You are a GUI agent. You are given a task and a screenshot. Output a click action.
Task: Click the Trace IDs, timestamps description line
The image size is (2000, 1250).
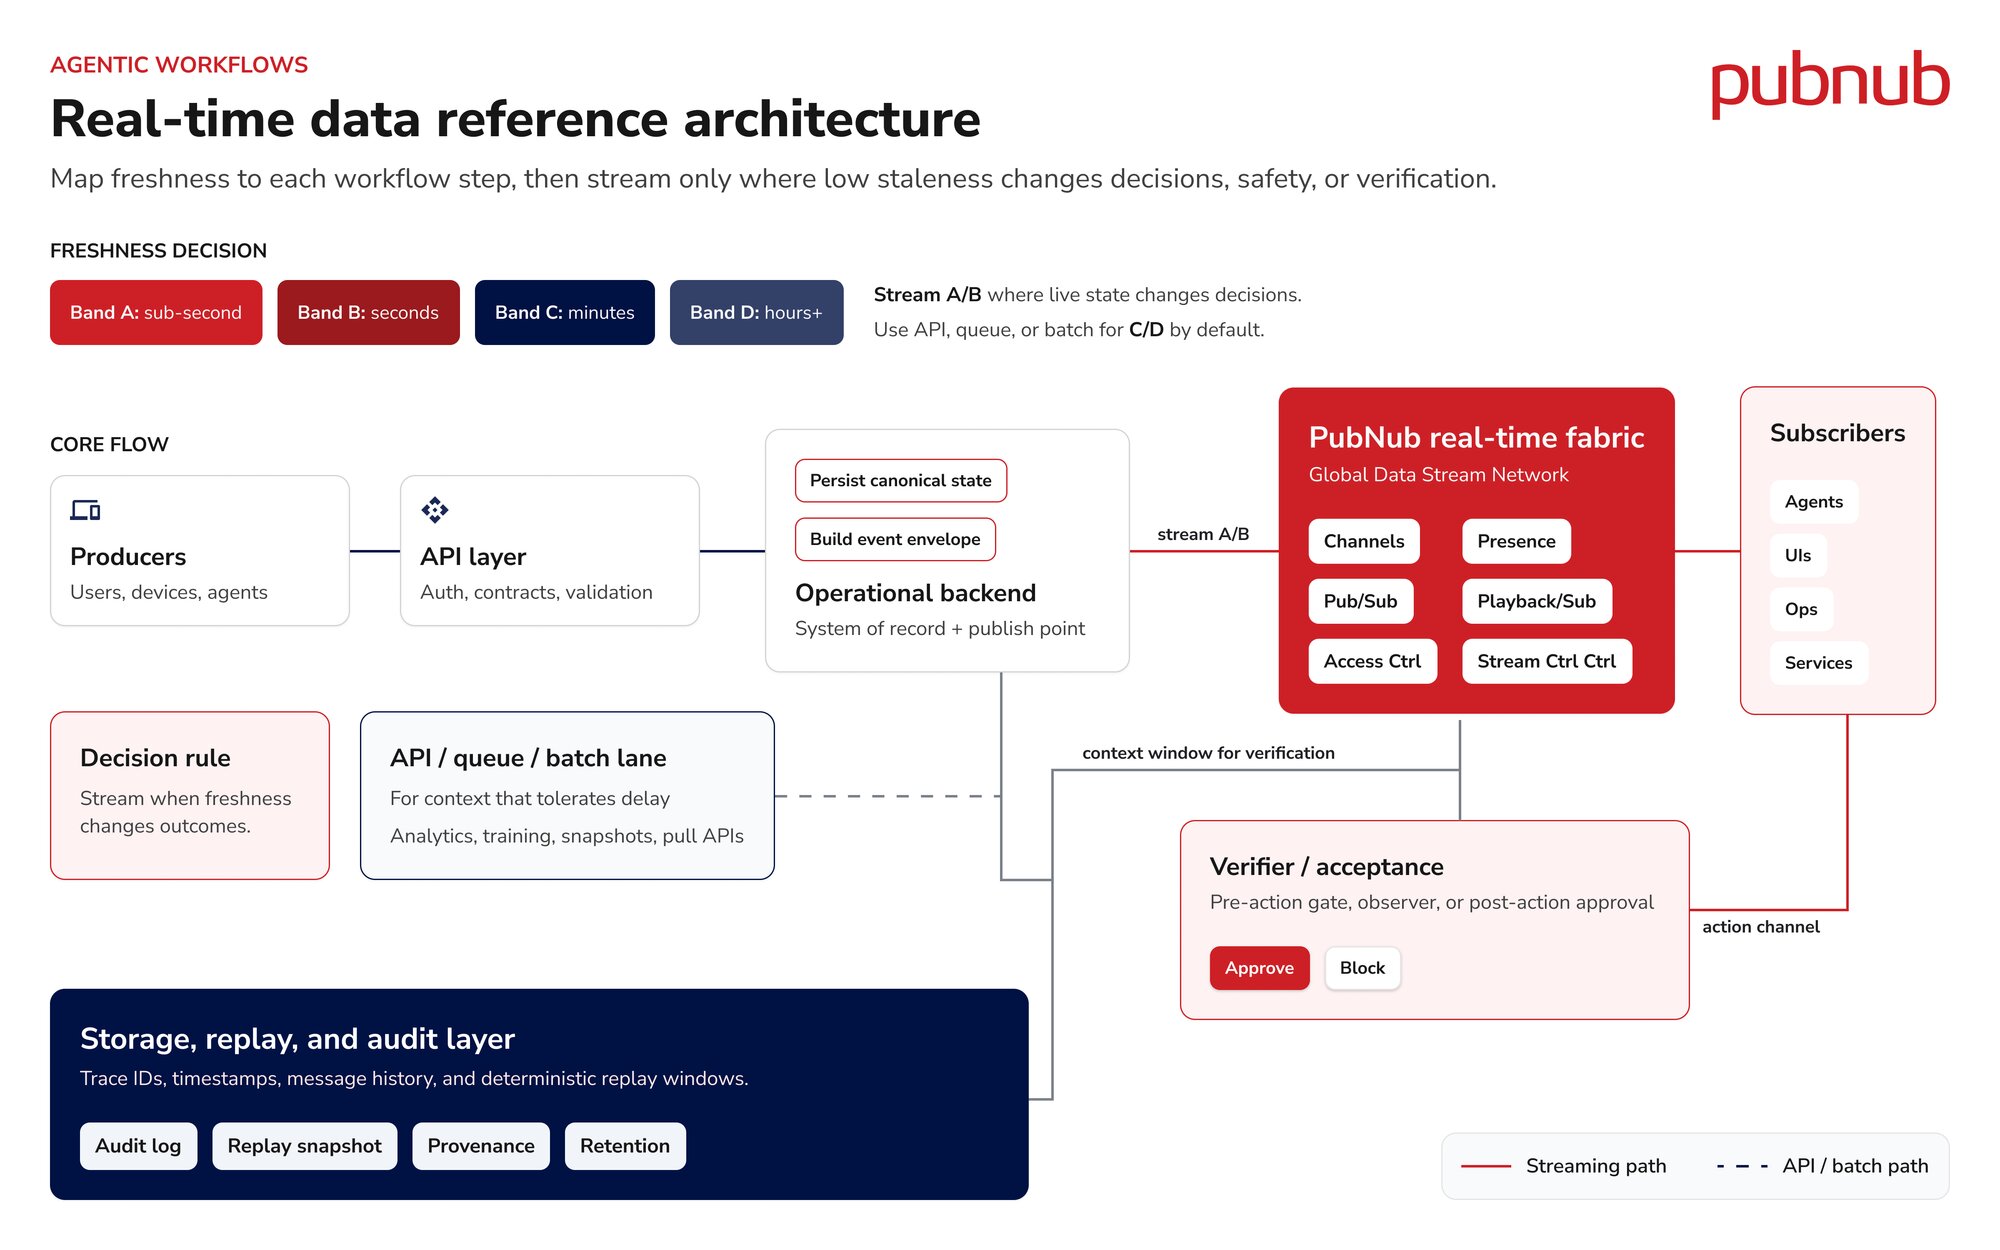(x=414, y=1079)
